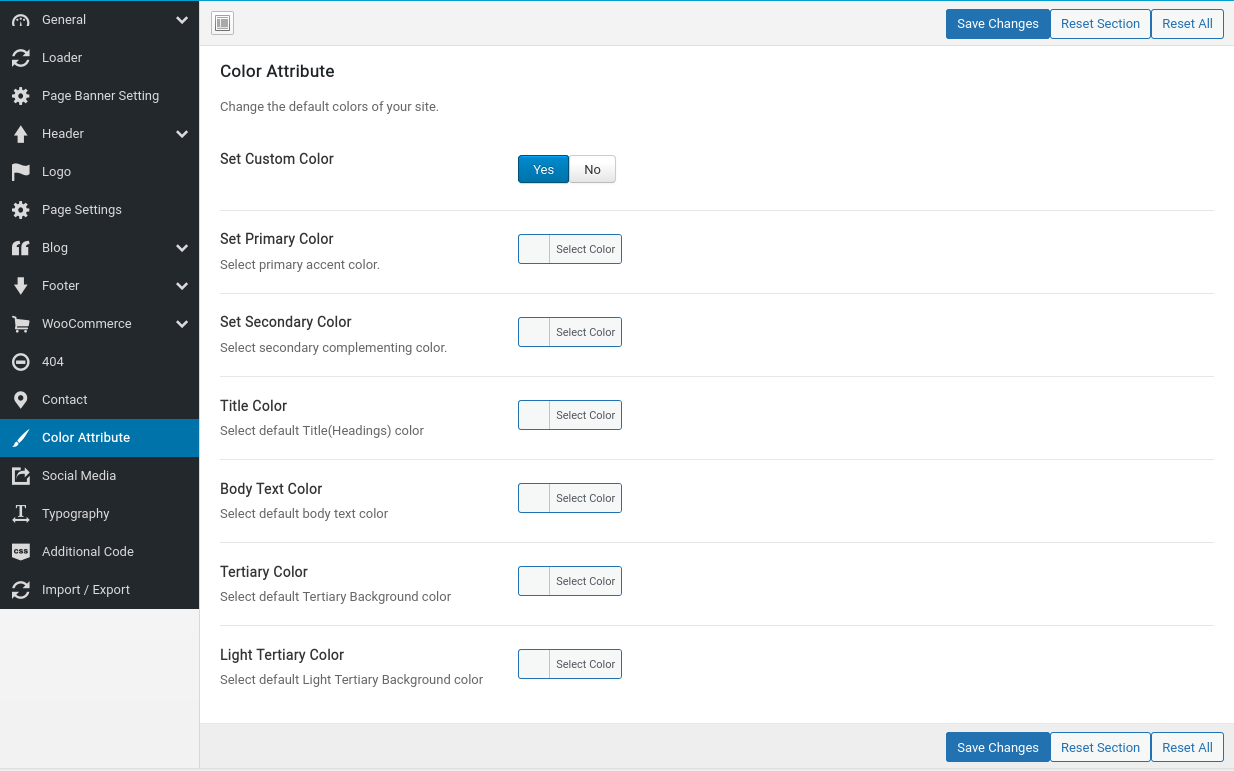This screenshot has height=771, width=1234.
Task: Open the Additional Code section
Action: click(x=99, y=552)
